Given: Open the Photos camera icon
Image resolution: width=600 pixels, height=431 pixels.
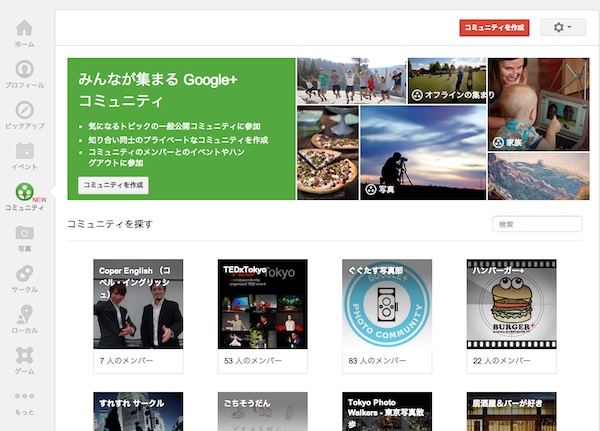Looking at the screenshot, I should click(x=25, y=233).
